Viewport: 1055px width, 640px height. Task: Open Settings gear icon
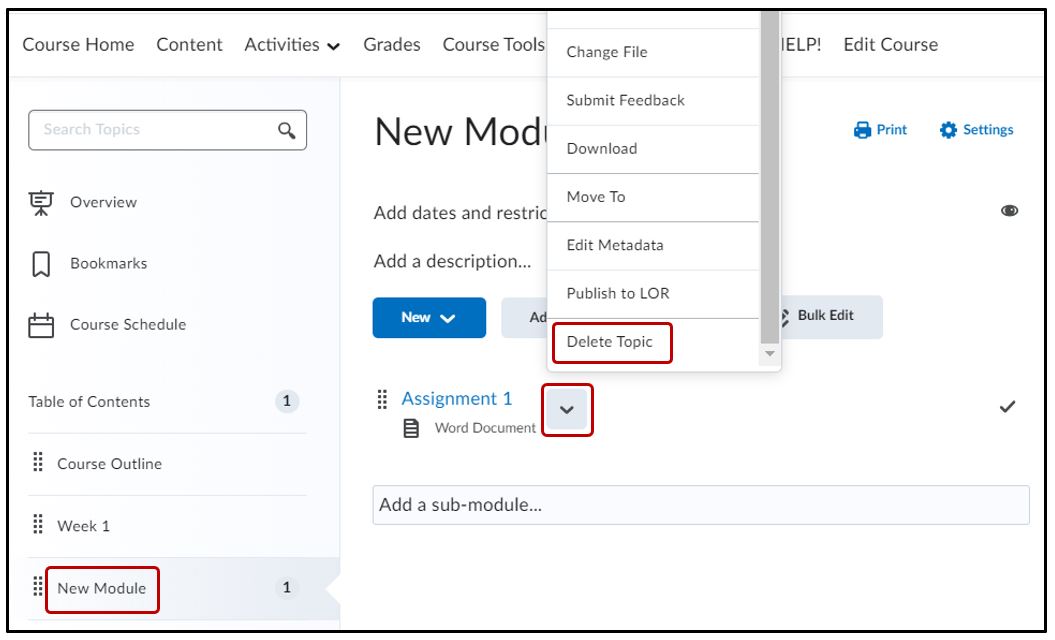[948, 130]
